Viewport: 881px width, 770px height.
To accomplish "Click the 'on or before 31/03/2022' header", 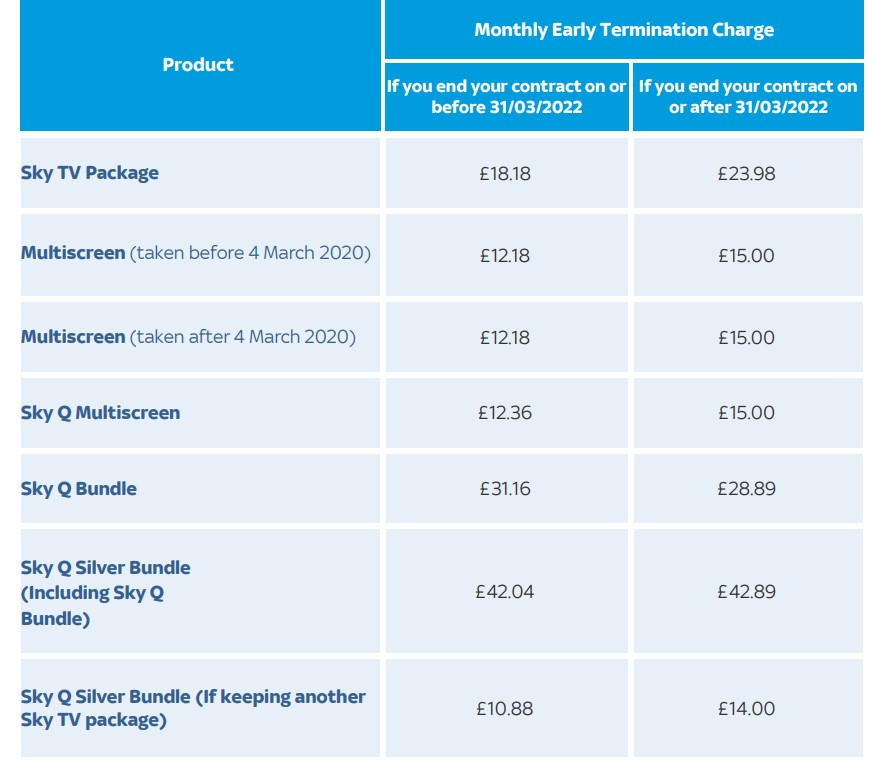I will (506, 96).
